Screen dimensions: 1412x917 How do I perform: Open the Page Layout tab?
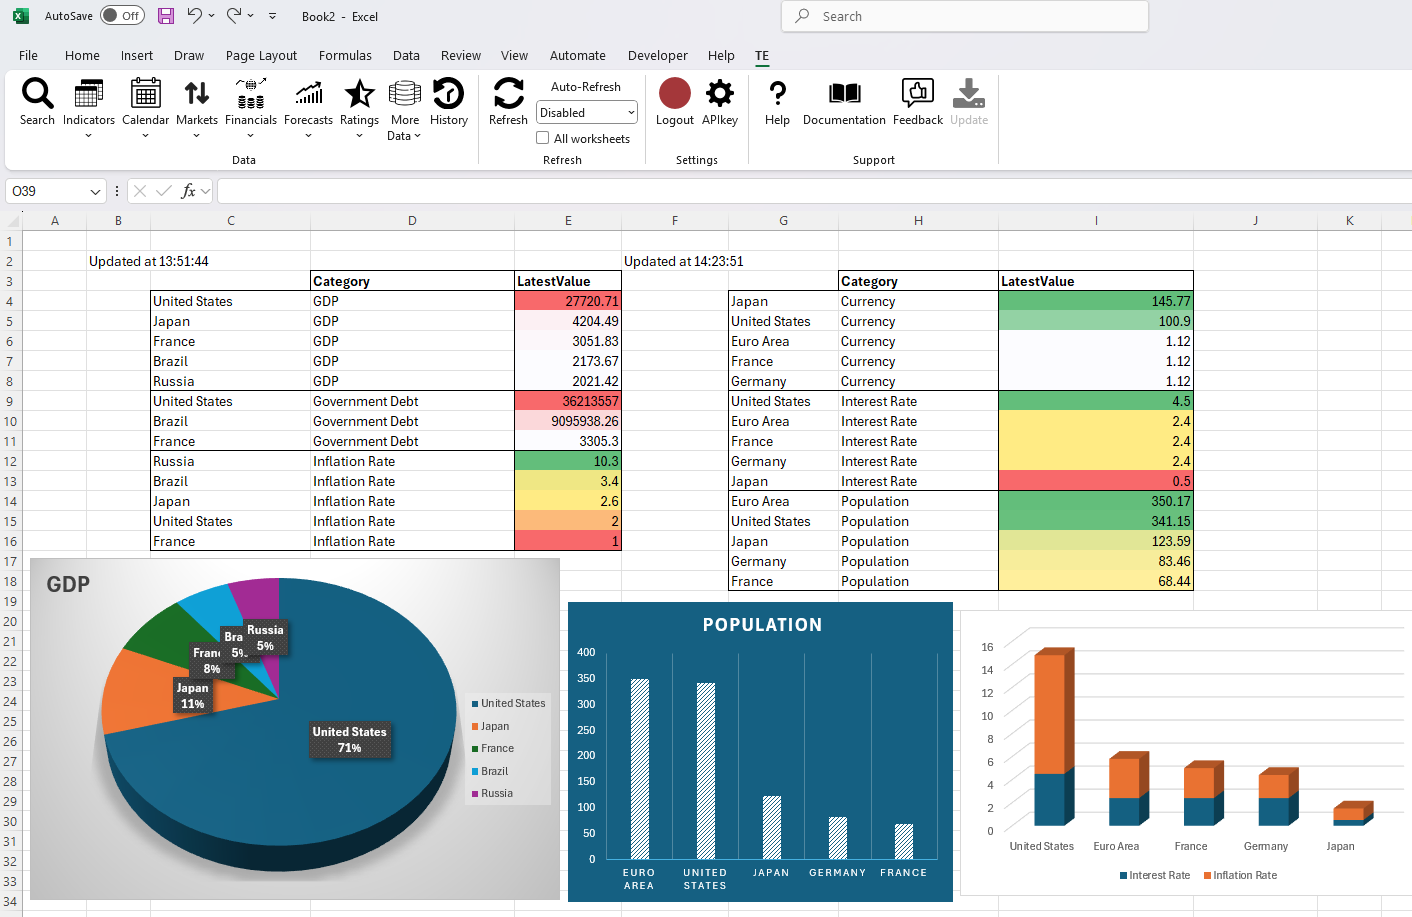point(261,56)
